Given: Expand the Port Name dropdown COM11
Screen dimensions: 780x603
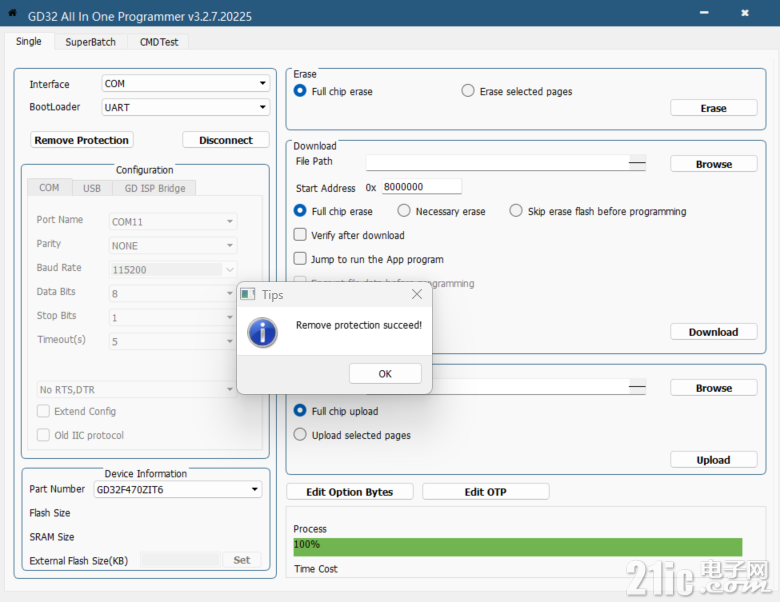Looking at the screenshot, I should coord(173,222).
